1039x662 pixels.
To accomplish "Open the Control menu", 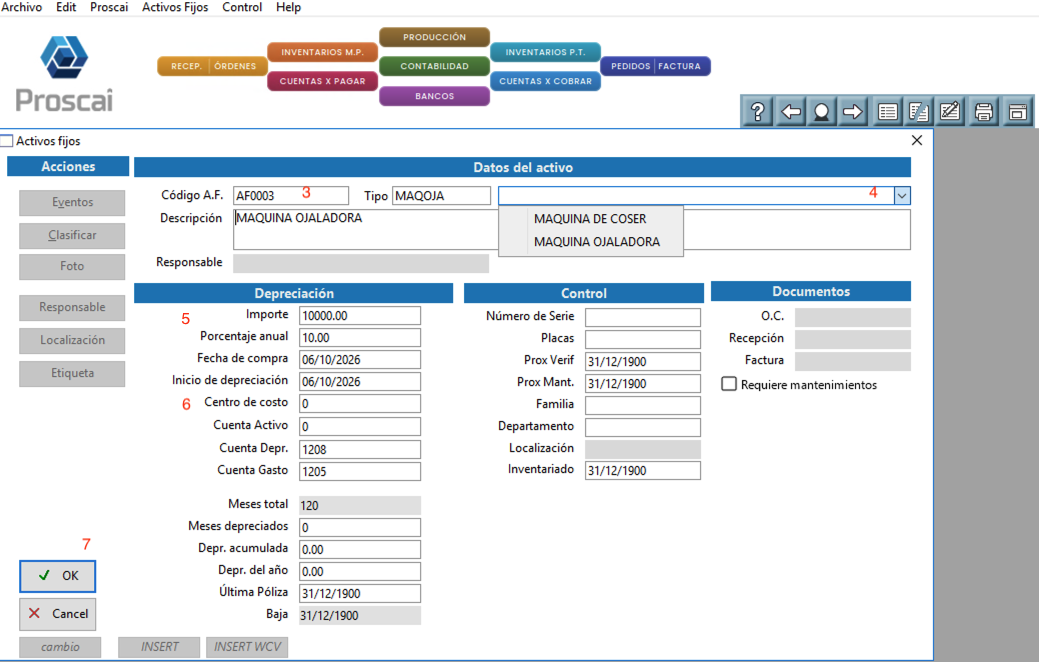I will [242, 7].
